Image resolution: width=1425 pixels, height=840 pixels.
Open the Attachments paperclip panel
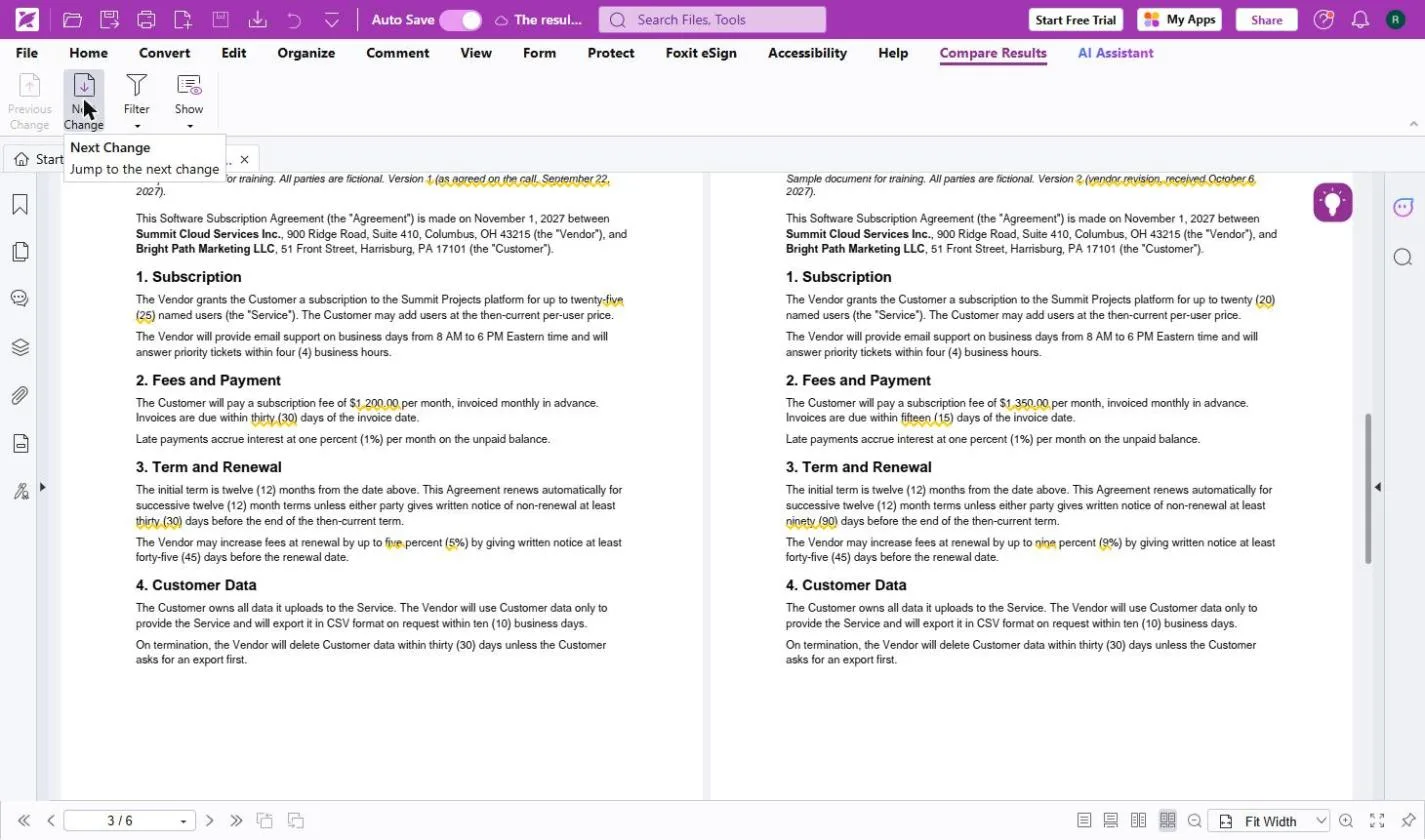(x=20, y=395)
